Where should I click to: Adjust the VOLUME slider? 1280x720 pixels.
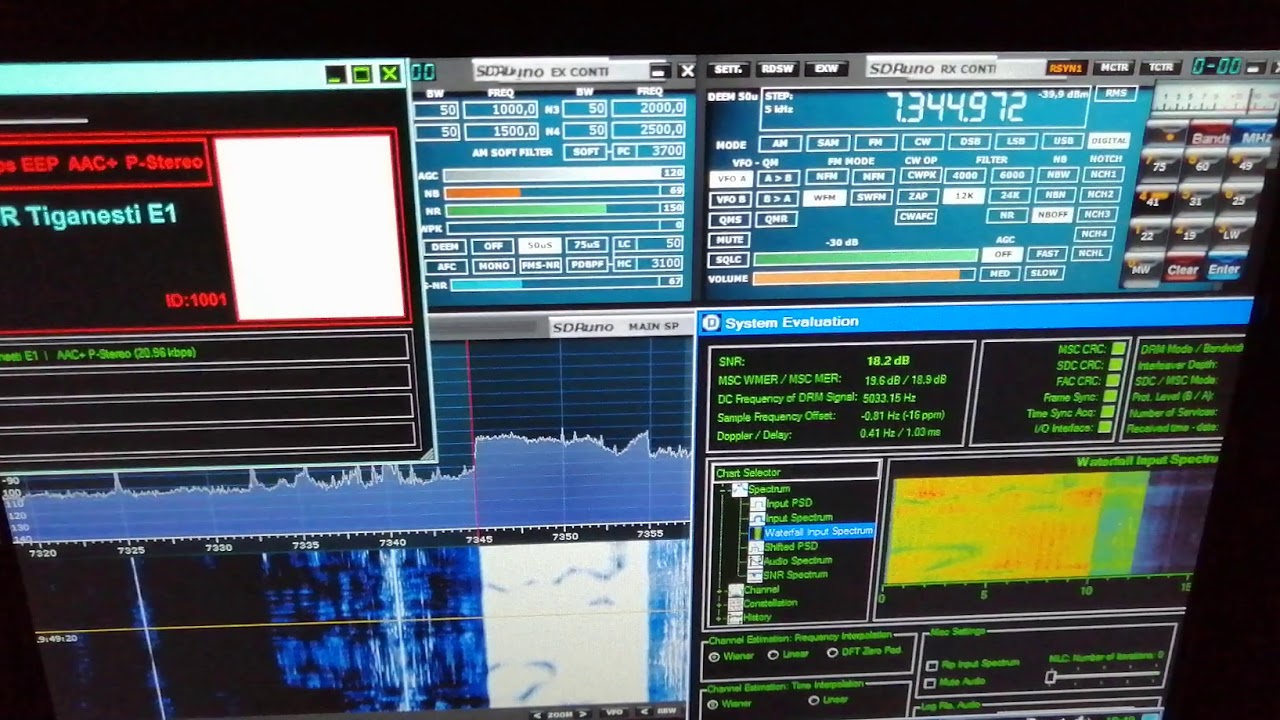pyautogui.click(x=865, y=277)
